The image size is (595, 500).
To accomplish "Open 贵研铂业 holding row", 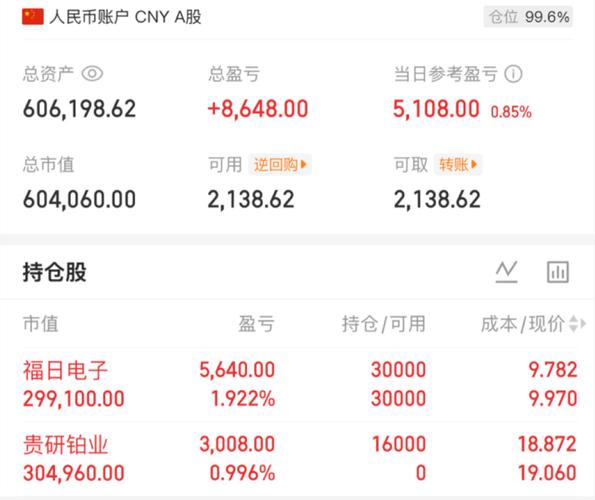I will (x=300, y=458).
